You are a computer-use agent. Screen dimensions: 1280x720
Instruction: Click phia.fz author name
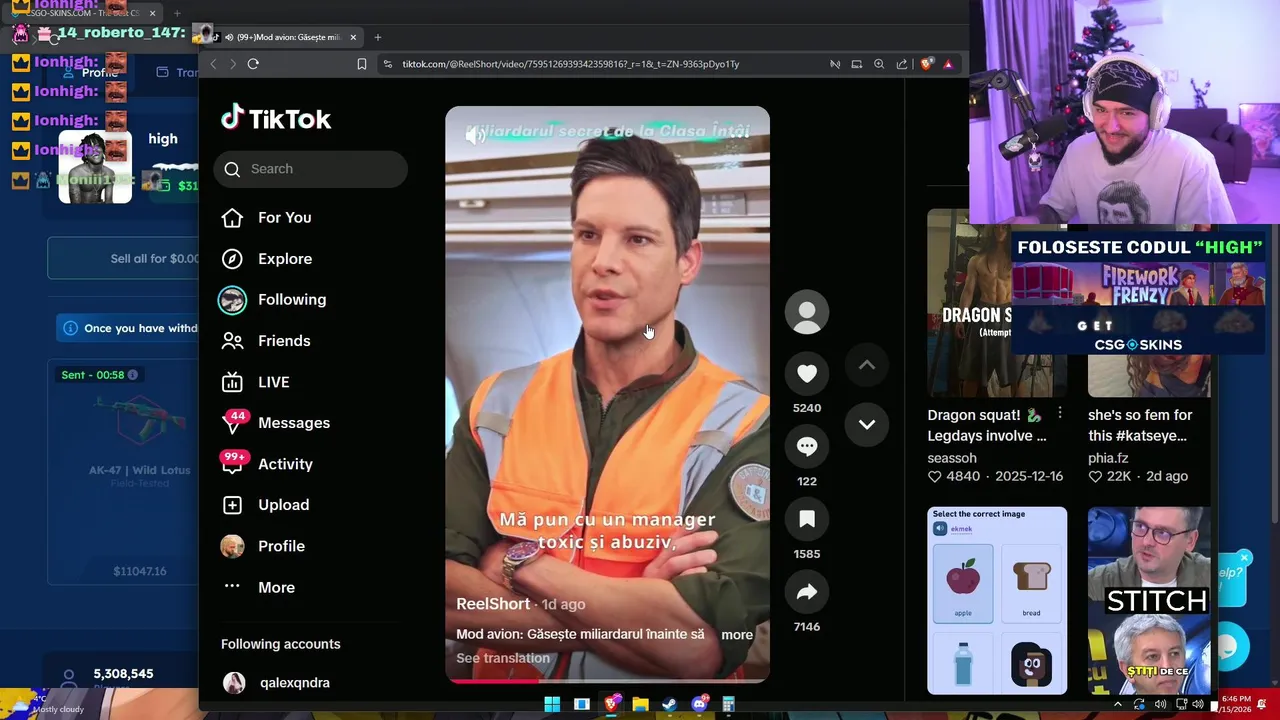[x=1107, y=458]
